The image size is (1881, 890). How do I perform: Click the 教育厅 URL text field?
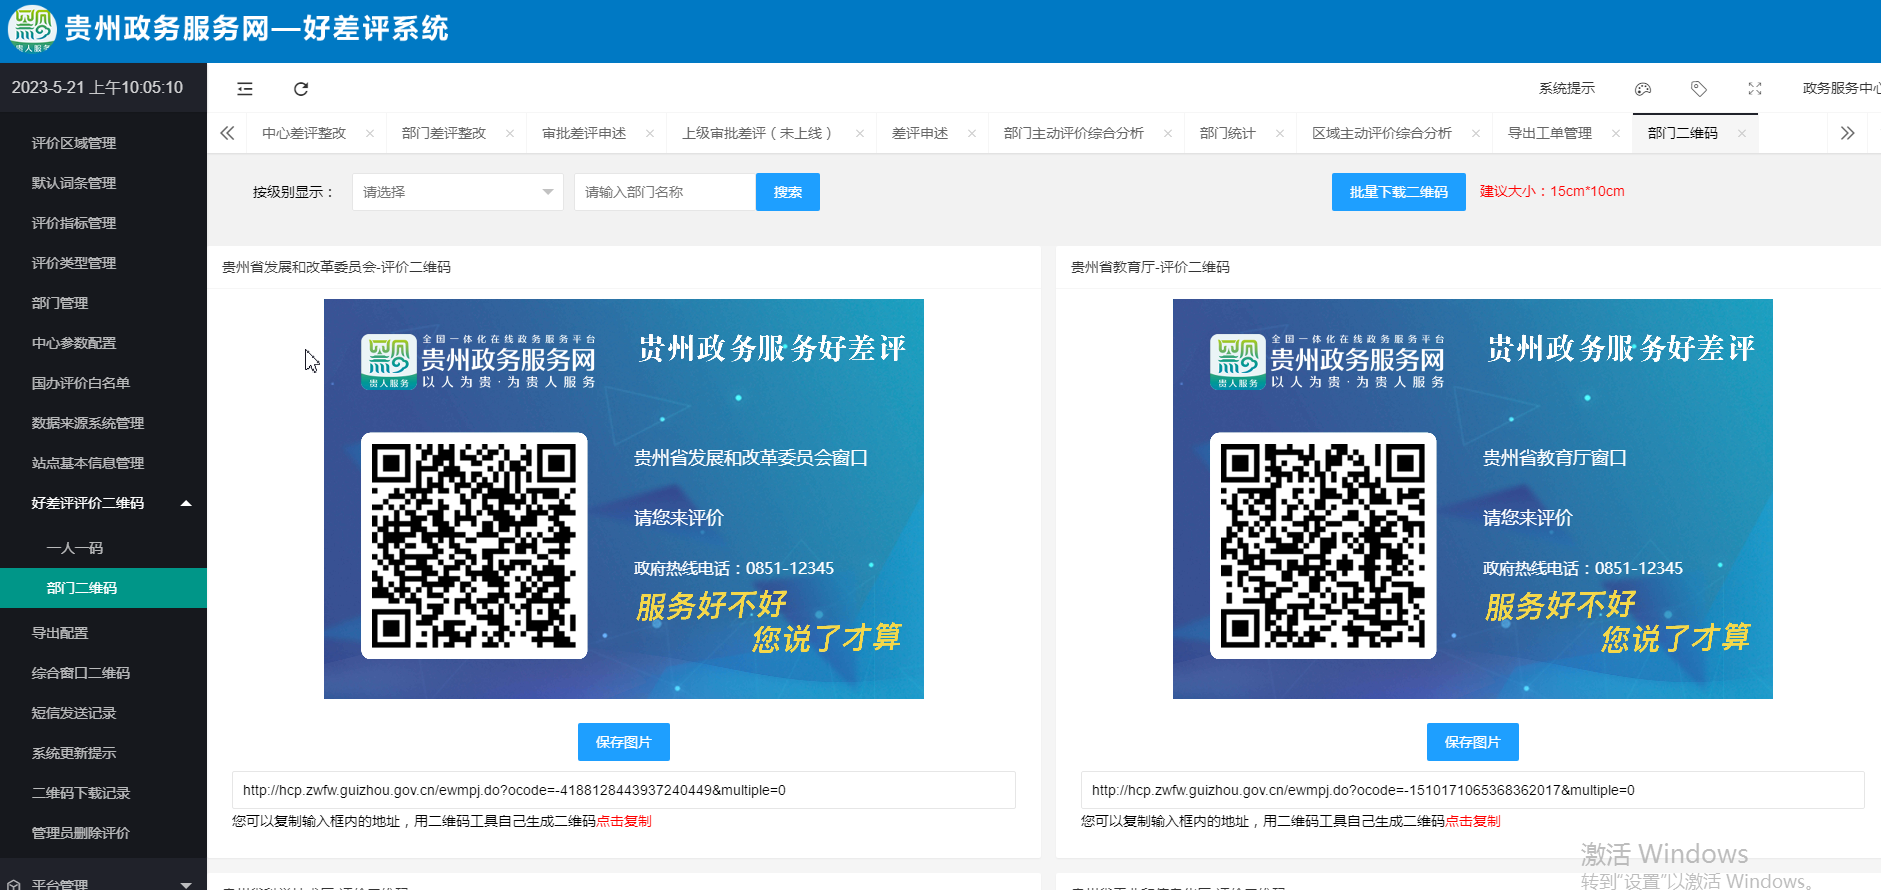click(1473, 790)
